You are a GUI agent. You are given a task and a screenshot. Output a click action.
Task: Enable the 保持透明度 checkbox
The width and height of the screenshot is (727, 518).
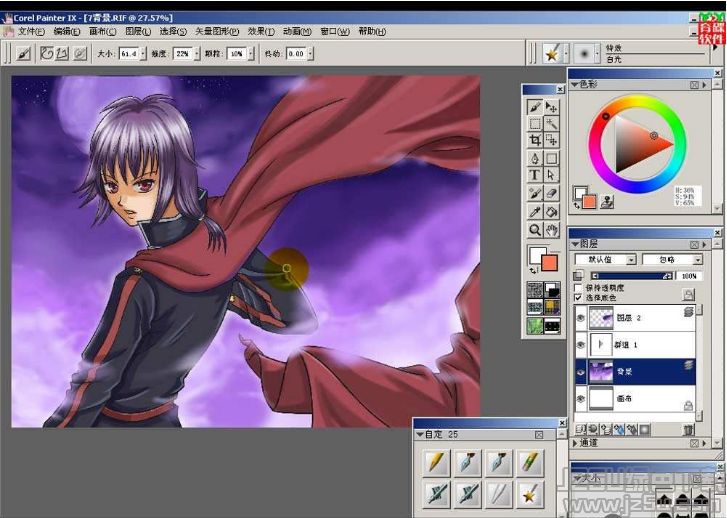pos(578,288)
